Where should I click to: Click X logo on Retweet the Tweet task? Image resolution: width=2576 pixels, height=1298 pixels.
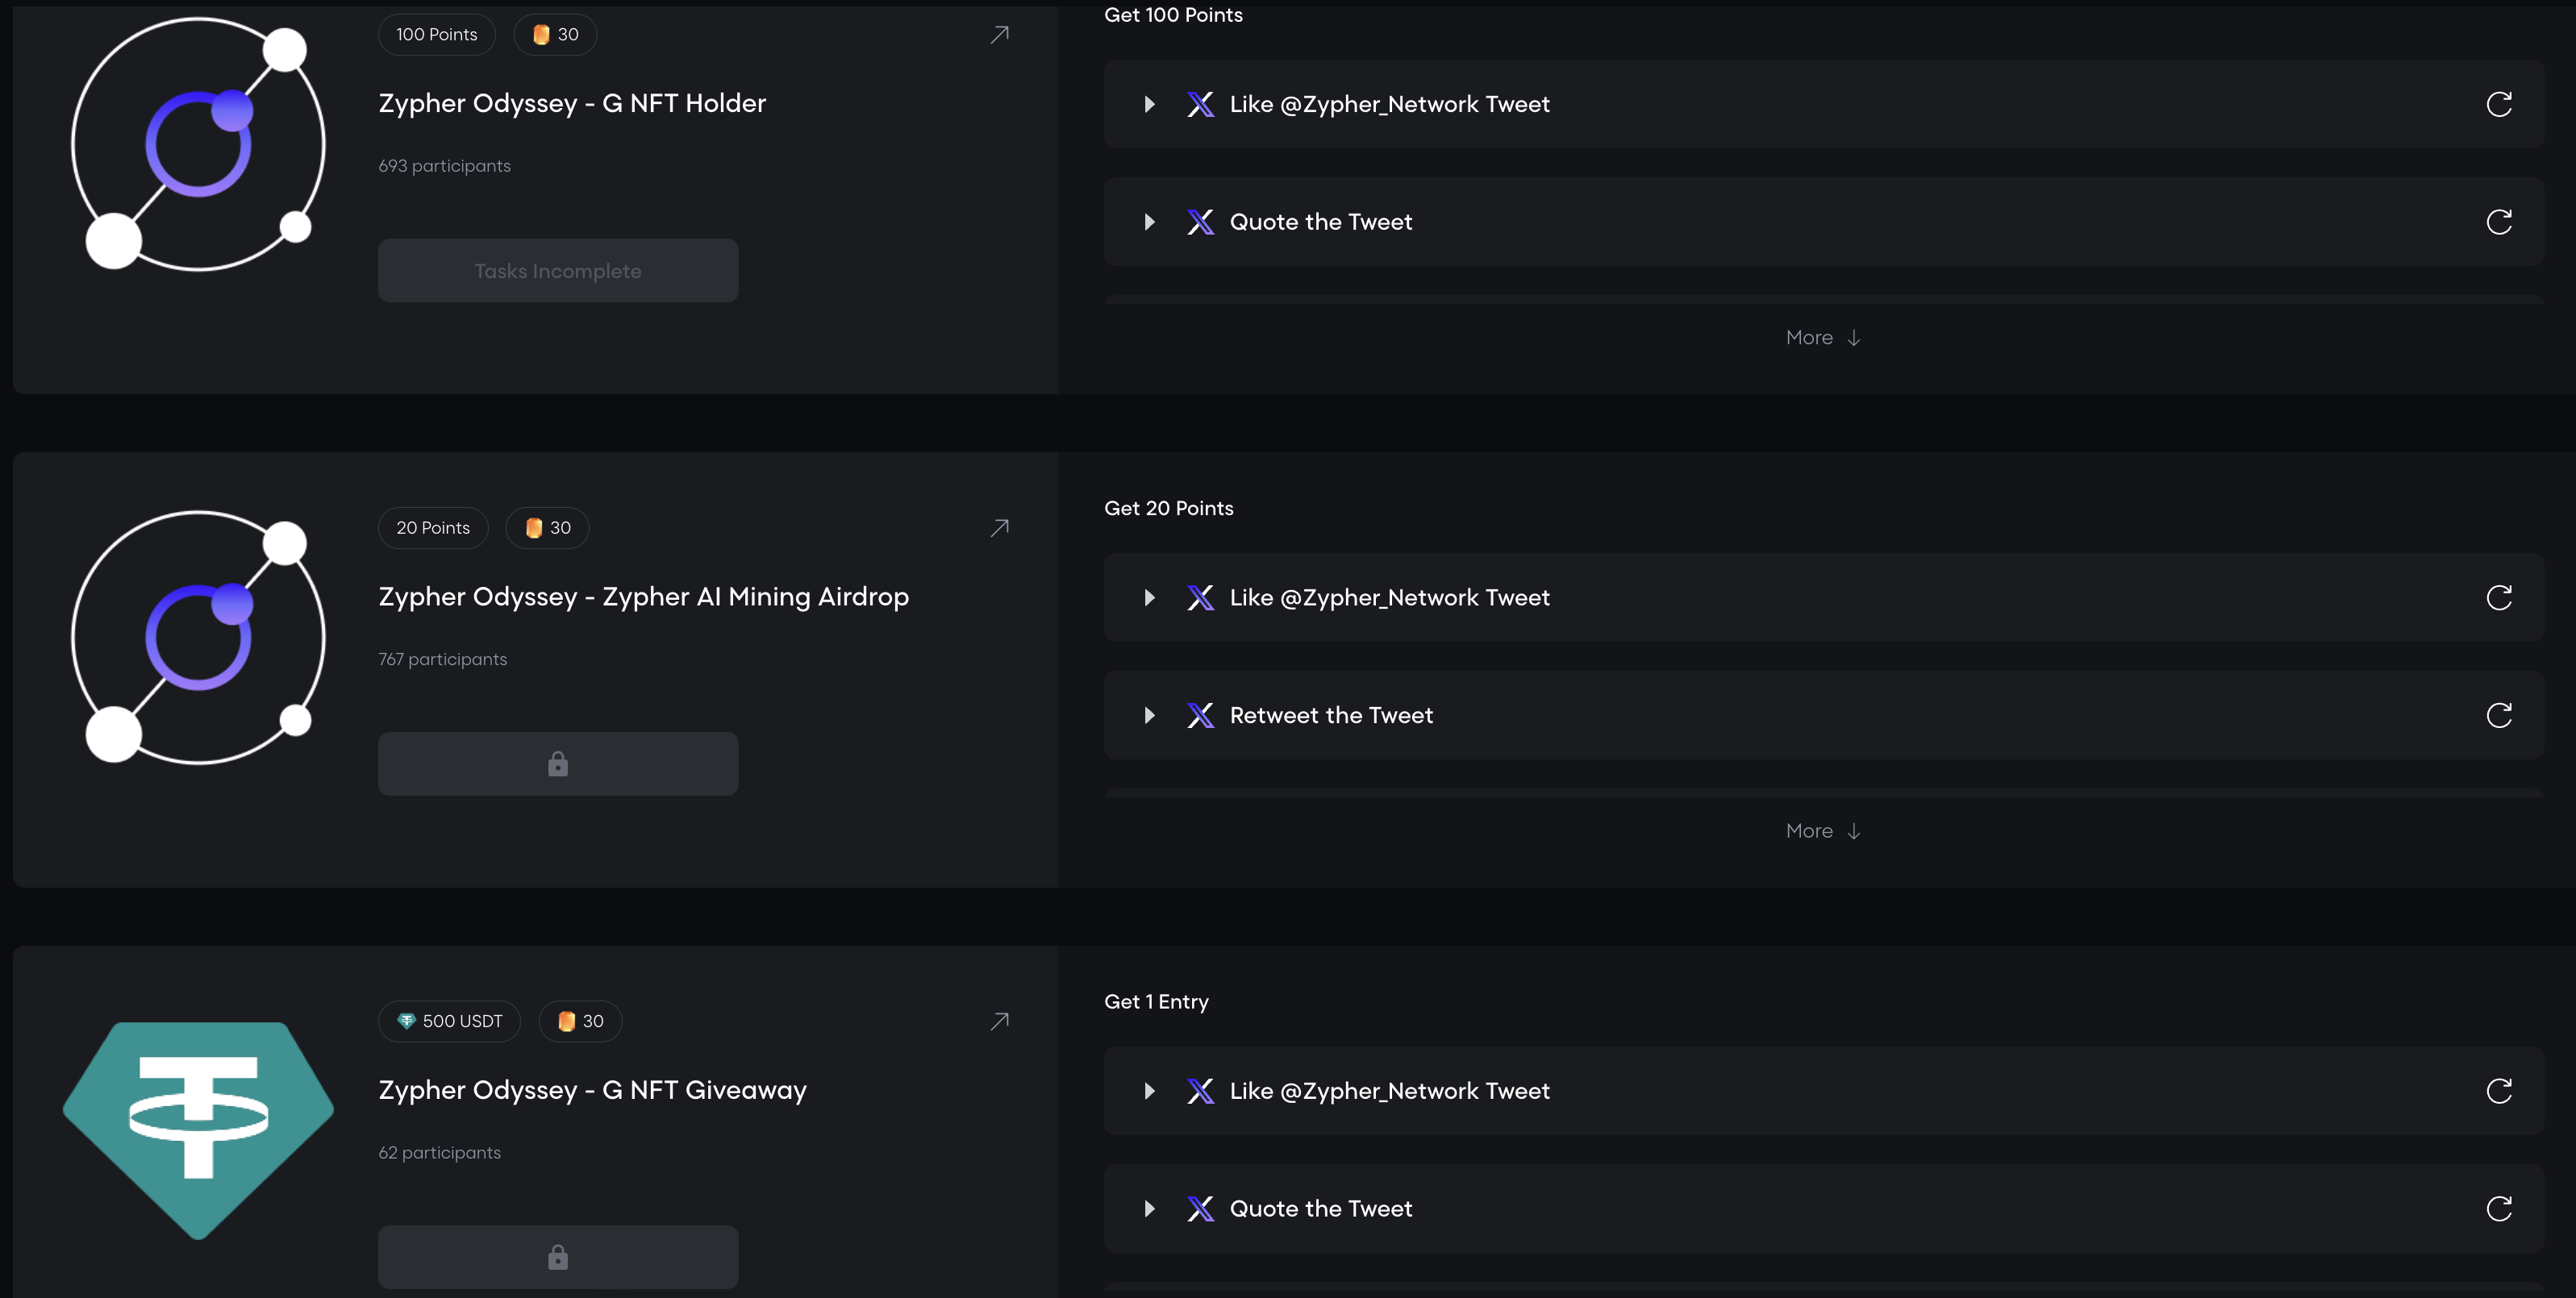tap(1200, 715)
